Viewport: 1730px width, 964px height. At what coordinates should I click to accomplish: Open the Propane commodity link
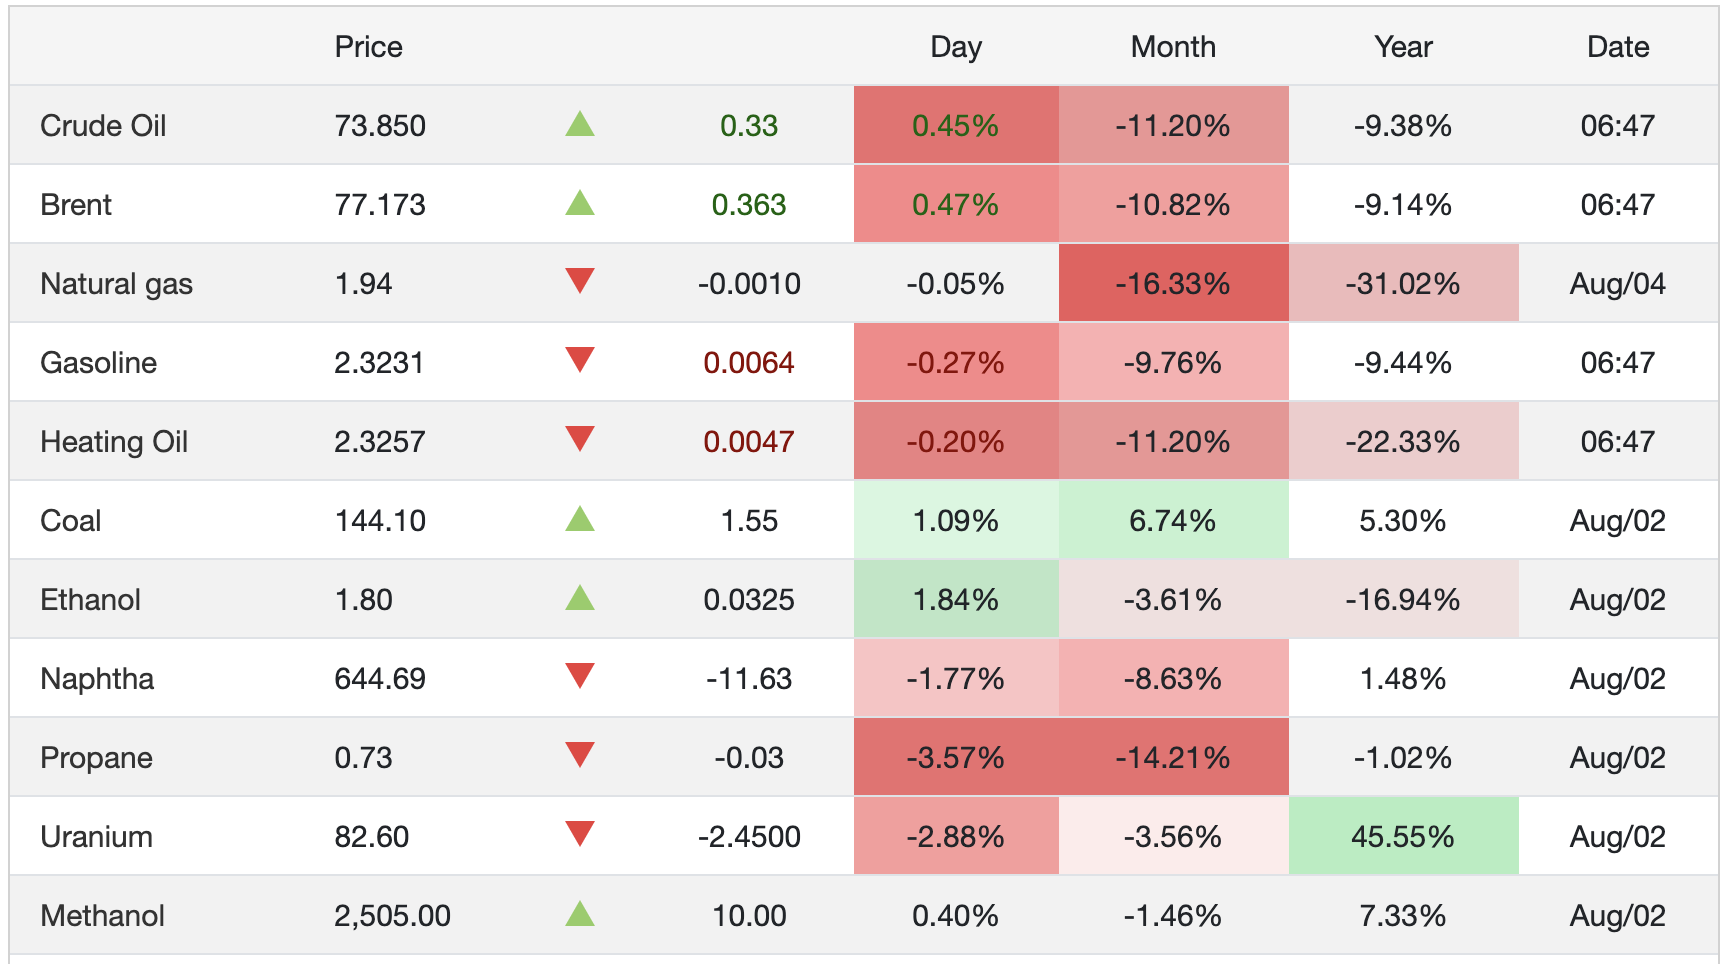coord(96,758)
